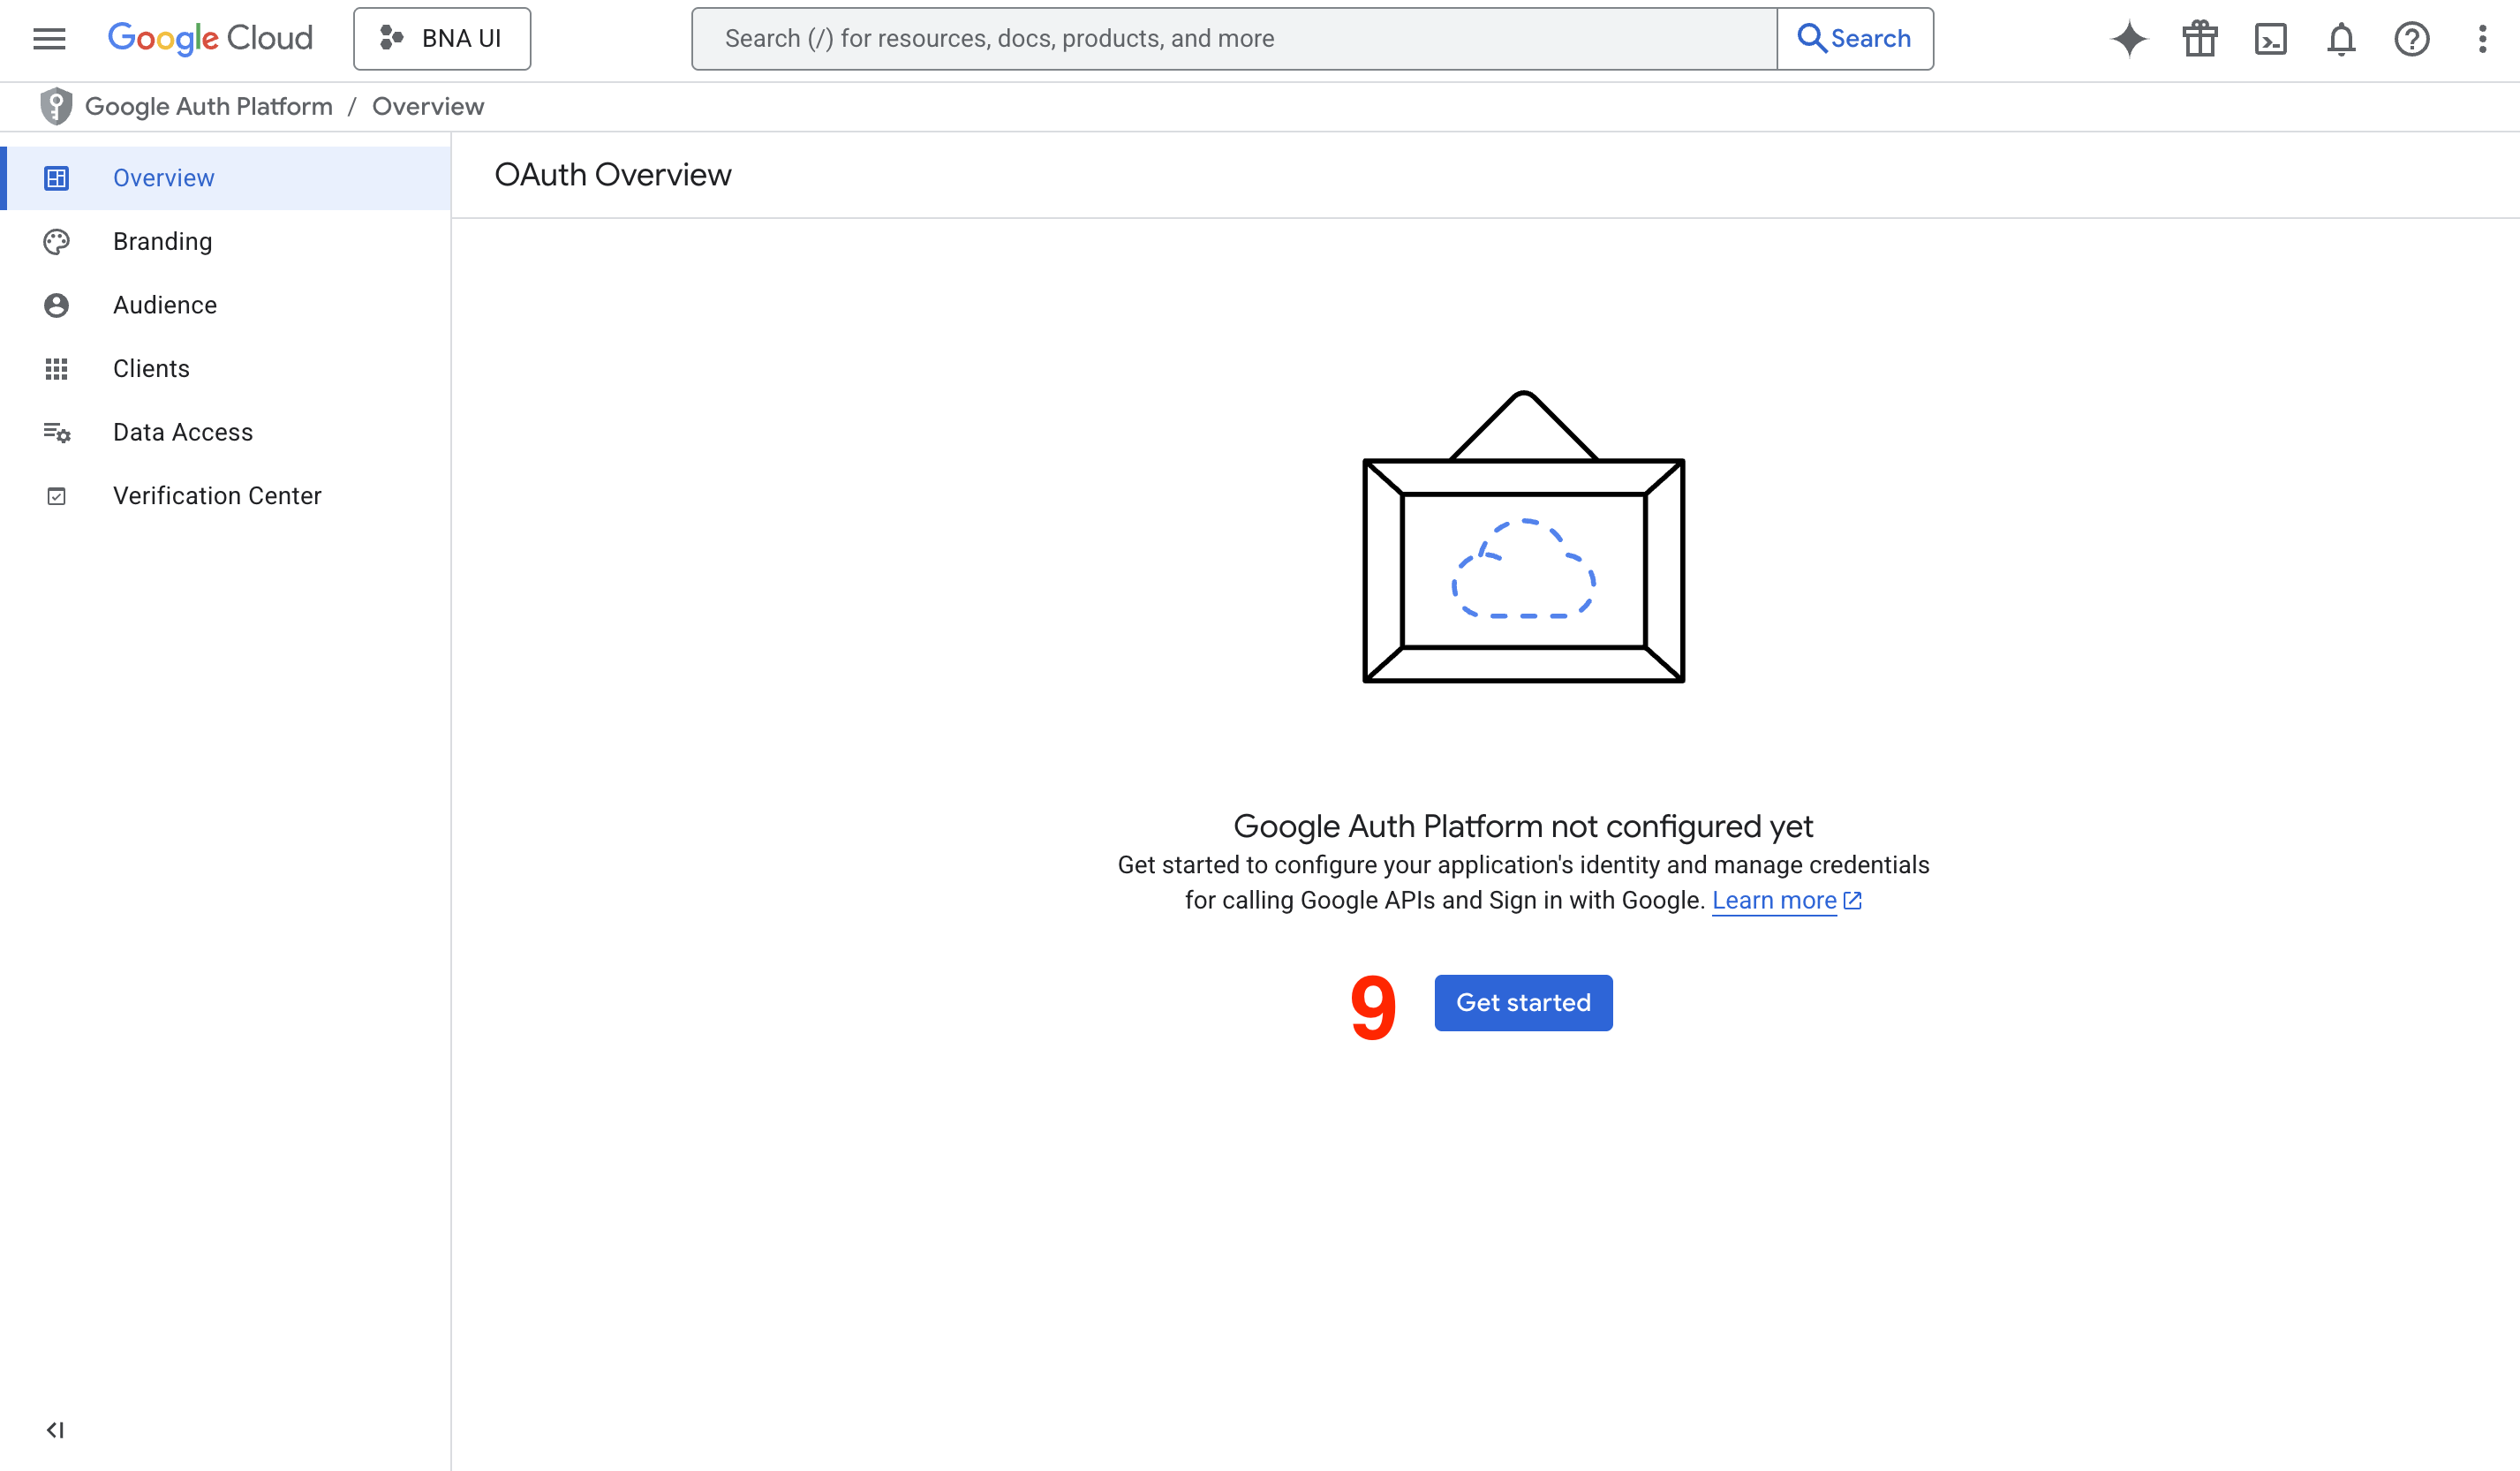
Task: Click the Overview breadcrumb
Action: [x=428, y=106]
